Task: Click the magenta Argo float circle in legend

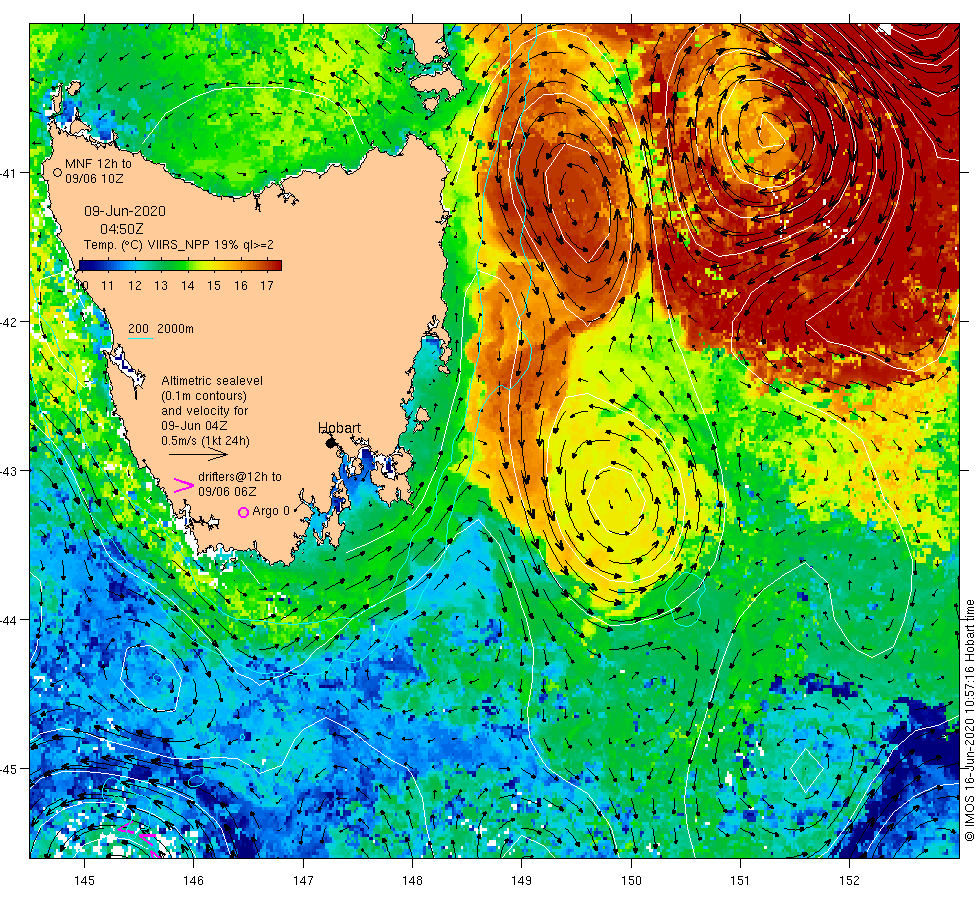Action: coord(243,512)
